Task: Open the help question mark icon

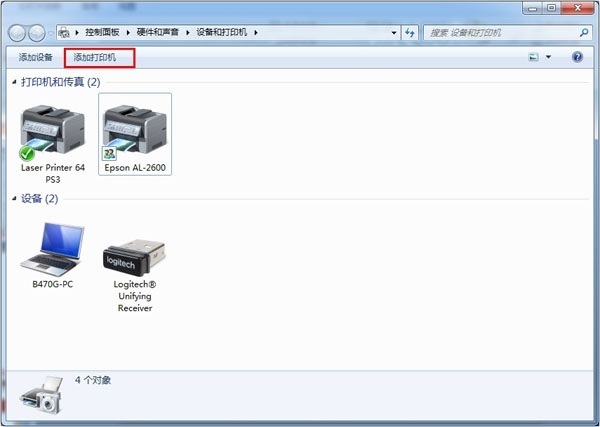Action: (577, 57)
